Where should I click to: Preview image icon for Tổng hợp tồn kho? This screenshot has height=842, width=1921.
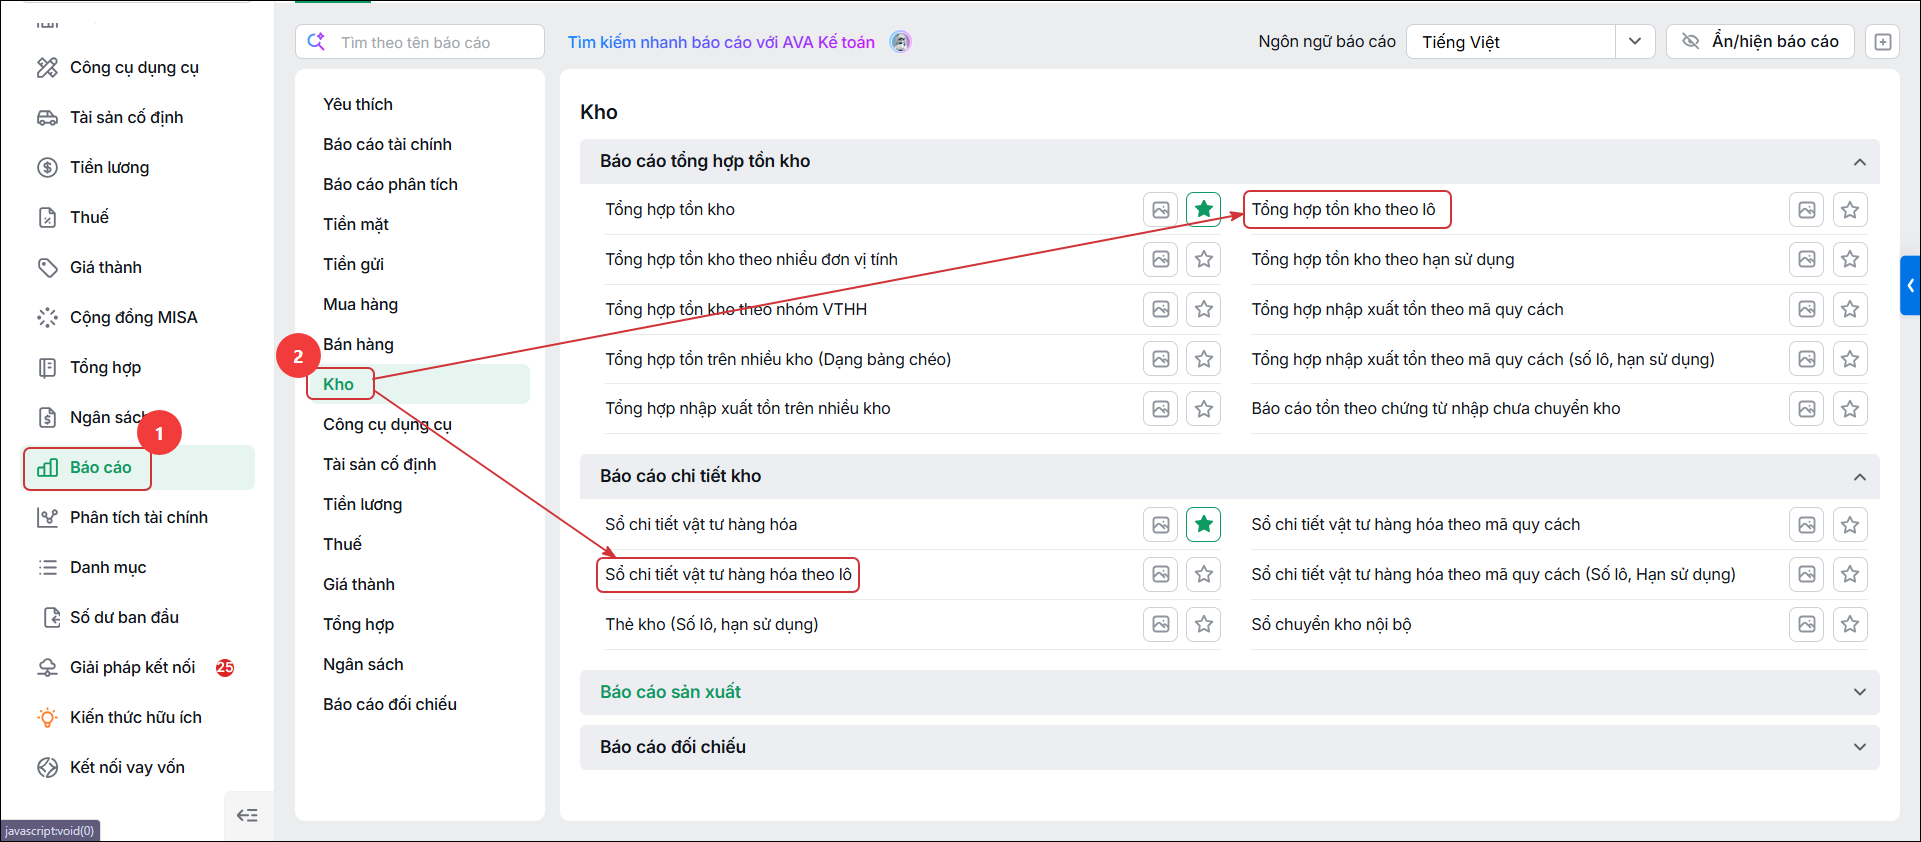pyautogui.click(x=1160, y=210)
